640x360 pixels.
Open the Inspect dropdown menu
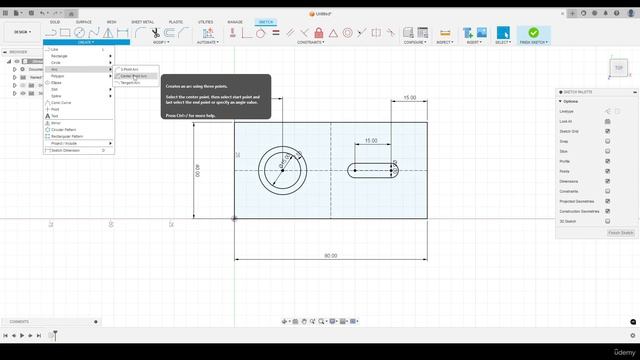(x=445, y=42)
